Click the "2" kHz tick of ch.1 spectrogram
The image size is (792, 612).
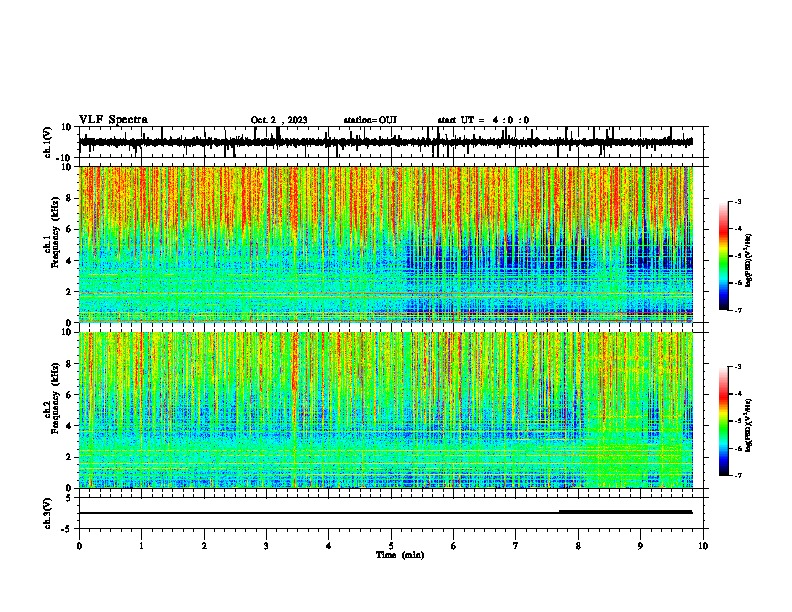pos(70,292)
